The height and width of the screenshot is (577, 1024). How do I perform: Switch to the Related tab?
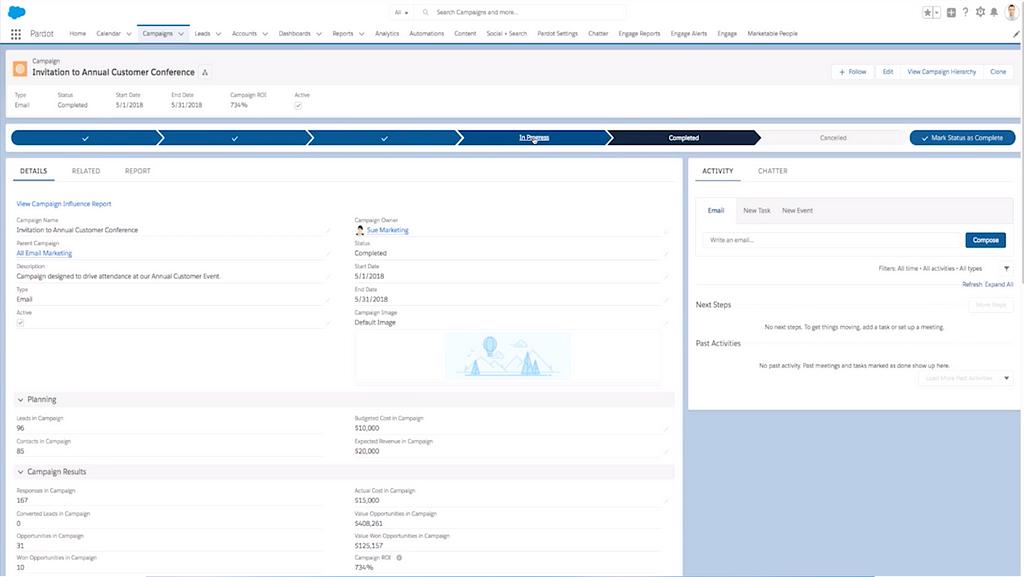click(x=86, y=171)
